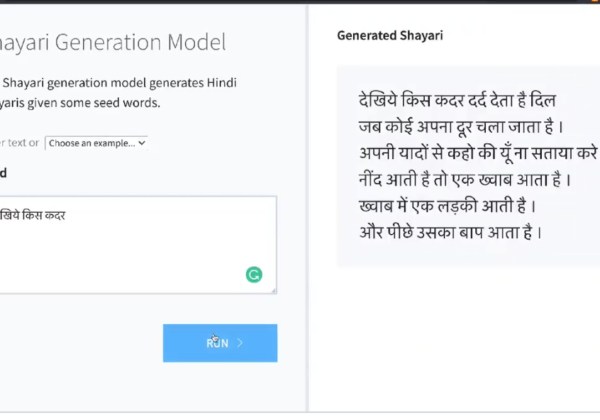Click the 'text or' label beside the dropdown
The height and width of the screenshot is (420, 600).
click(20, 143)
